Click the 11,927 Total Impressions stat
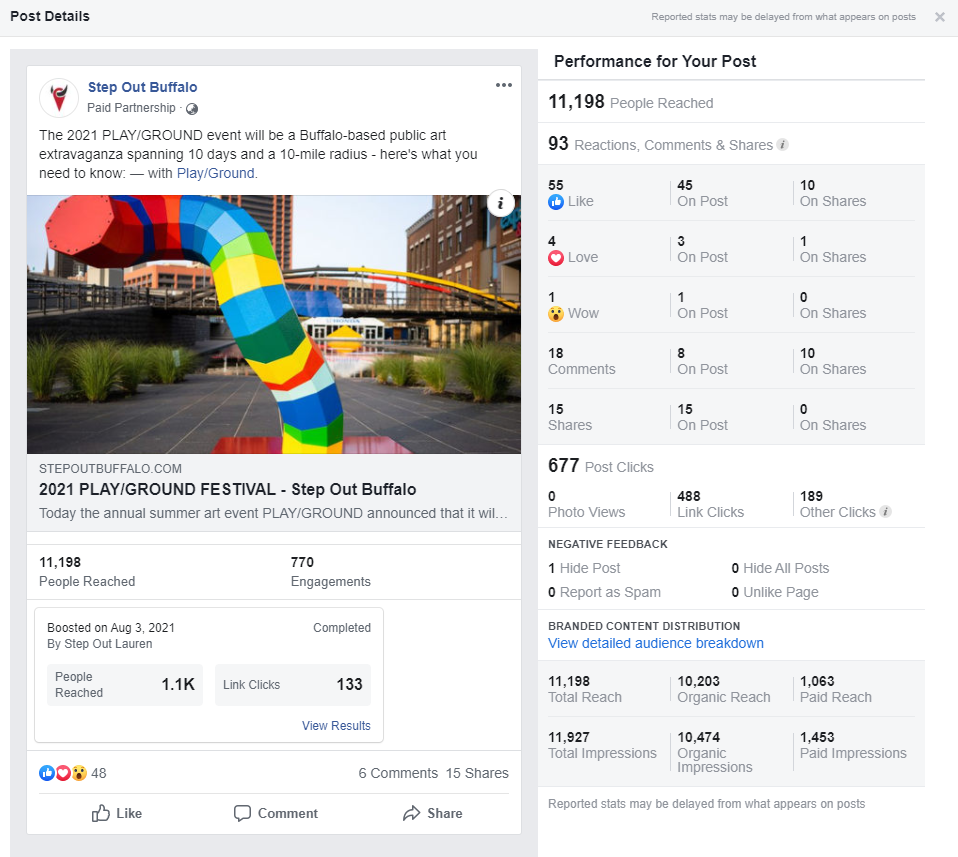The image size is (958, 857). click(602, 746)
